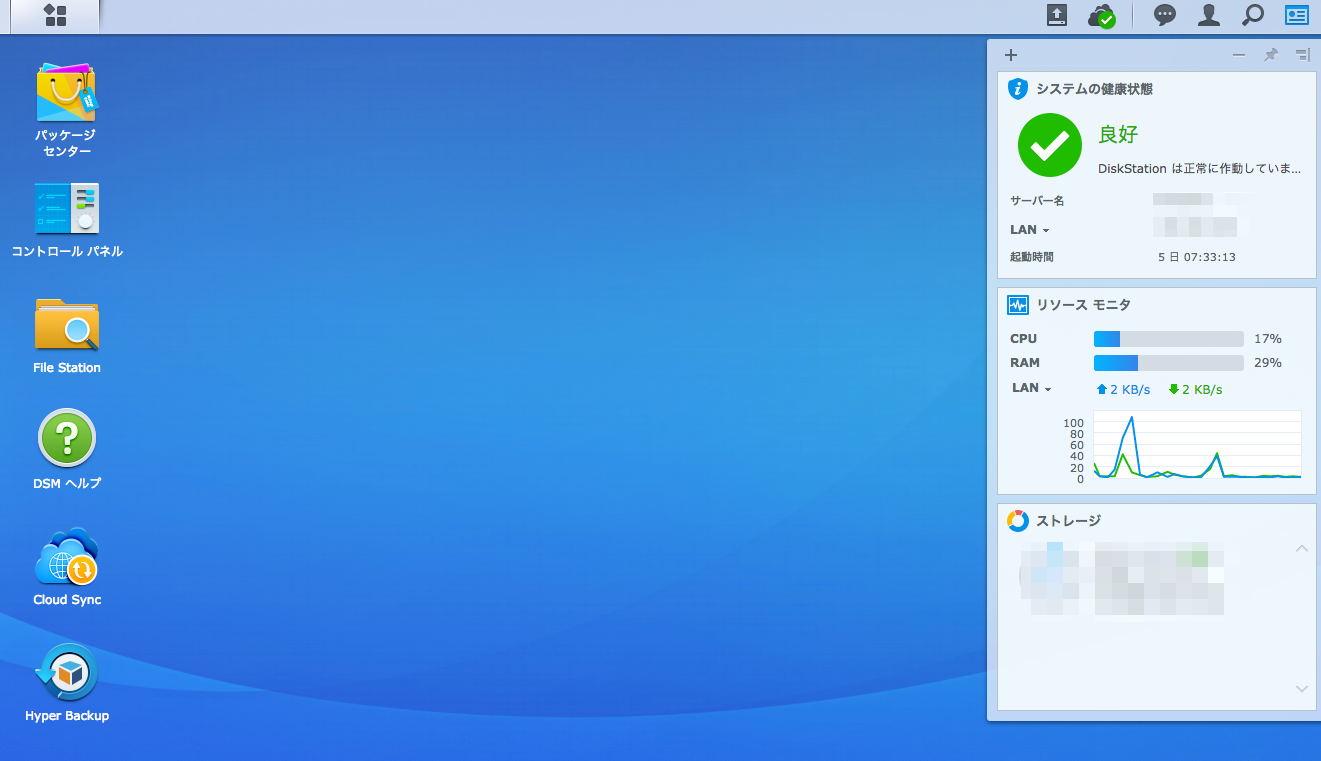Click the RAM usage bar
This screenshot has width=1321, height=761.
click(x=1169, y=363)
